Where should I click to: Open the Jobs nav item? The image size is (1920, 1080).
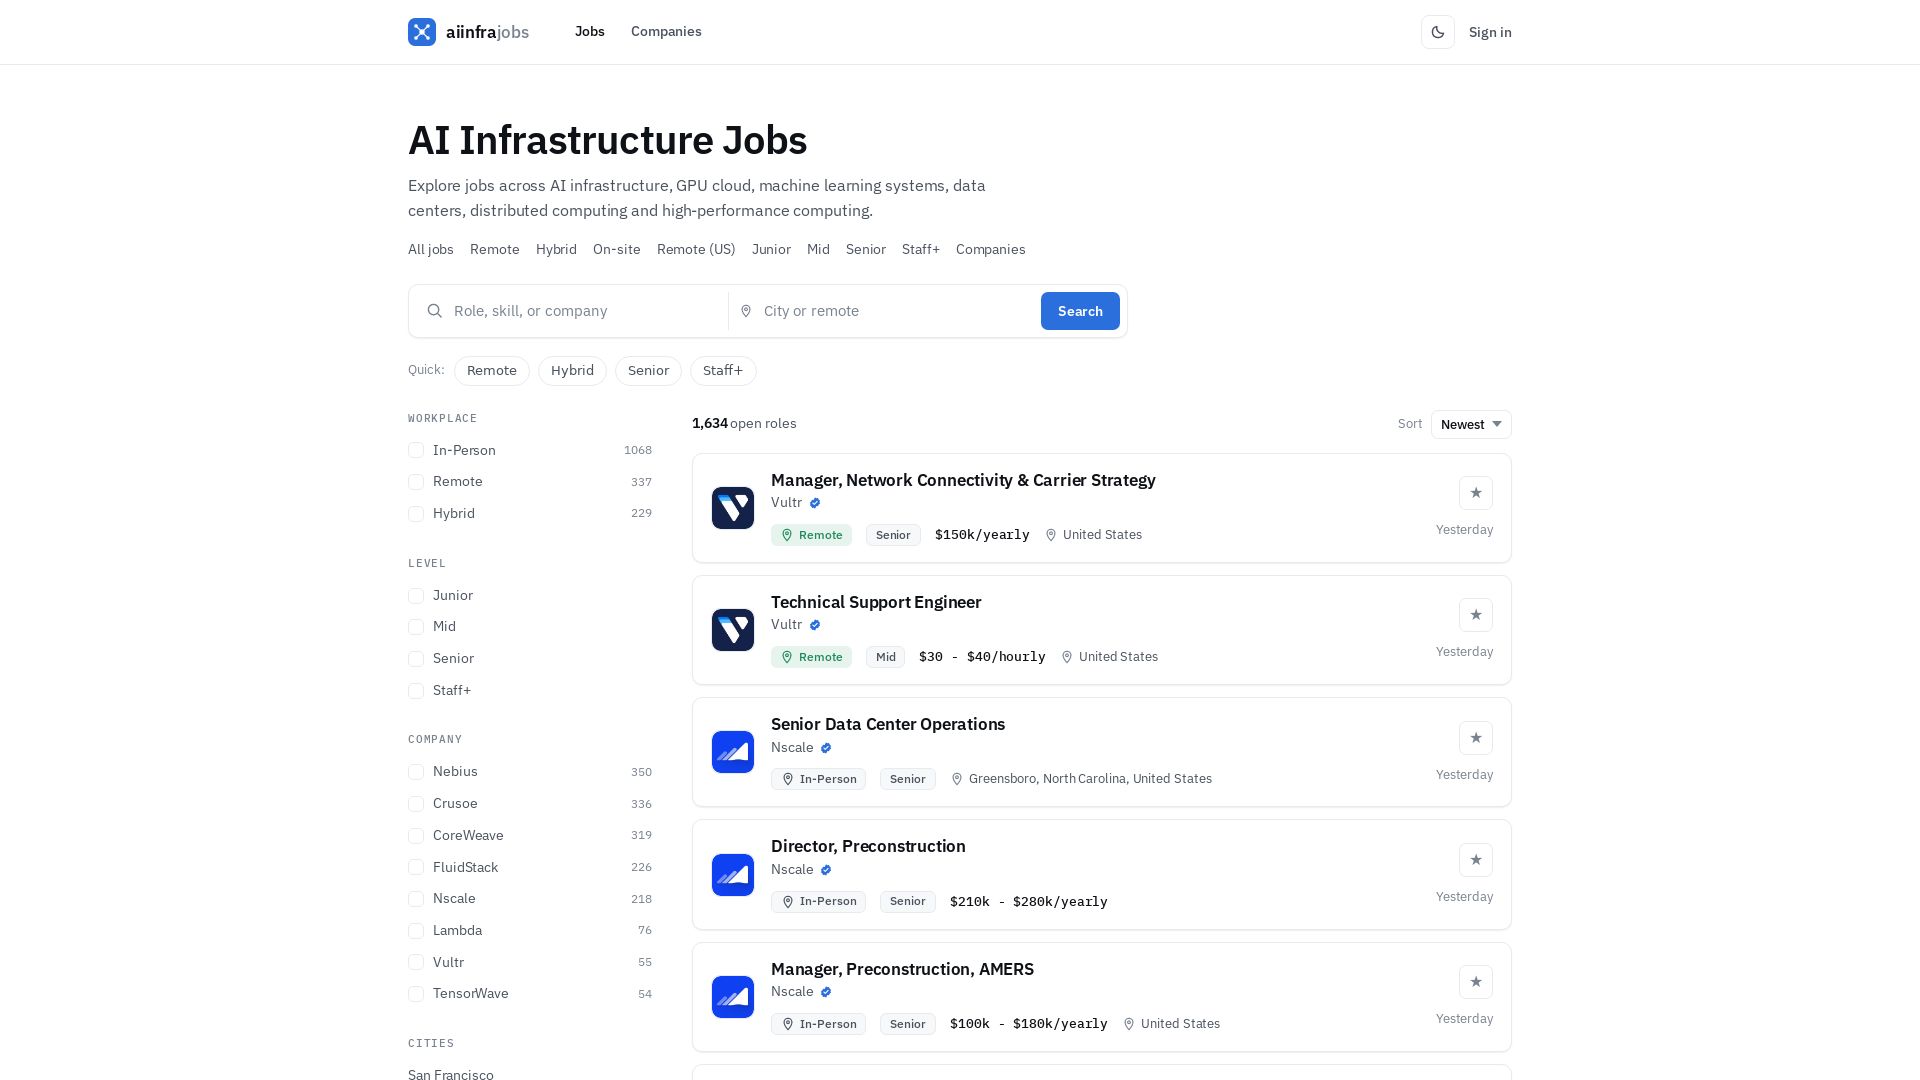tap(590, 32)
